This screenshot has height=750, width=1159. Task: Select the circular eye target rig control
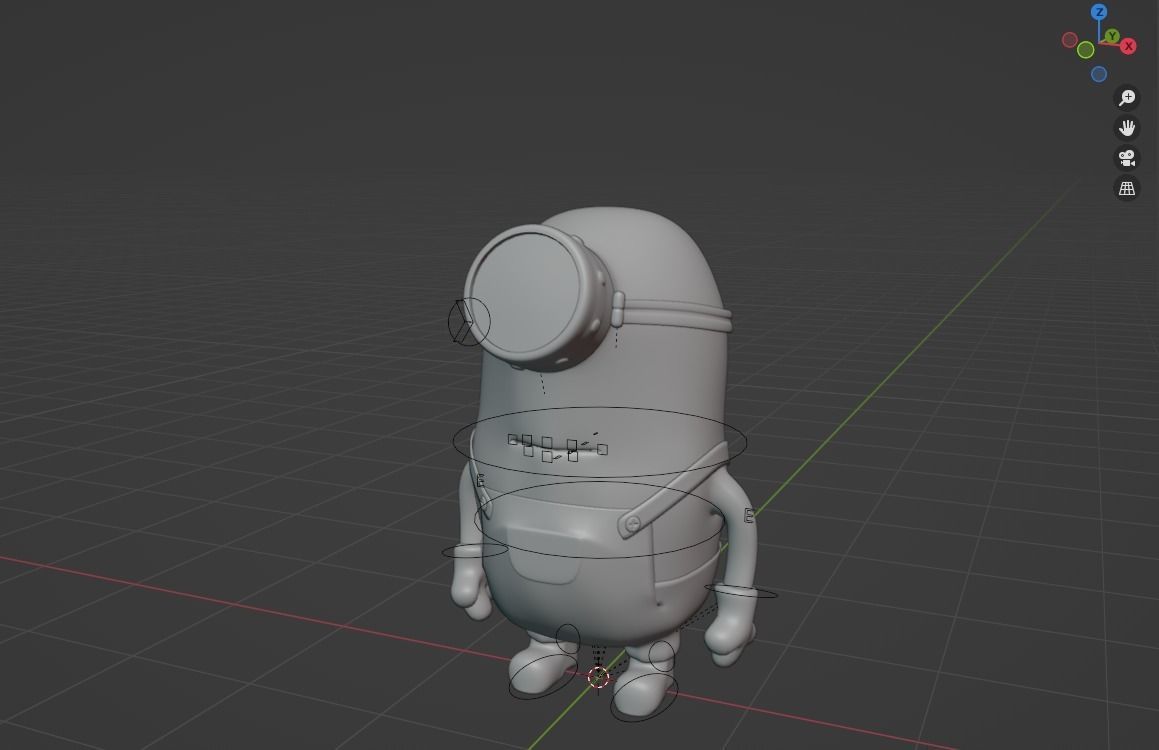pyautogui.click(x=469, y=321)
